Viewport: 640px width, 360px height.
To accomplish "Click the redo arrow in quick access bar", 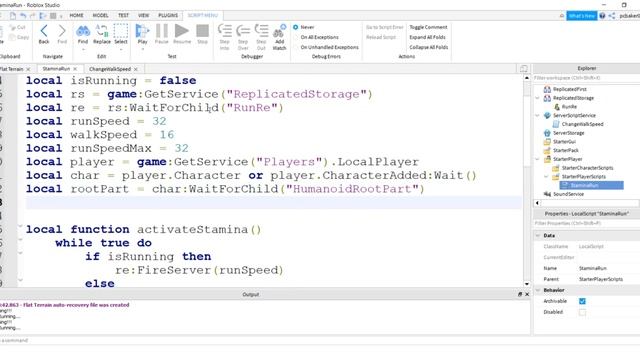I will pos(33,16).
